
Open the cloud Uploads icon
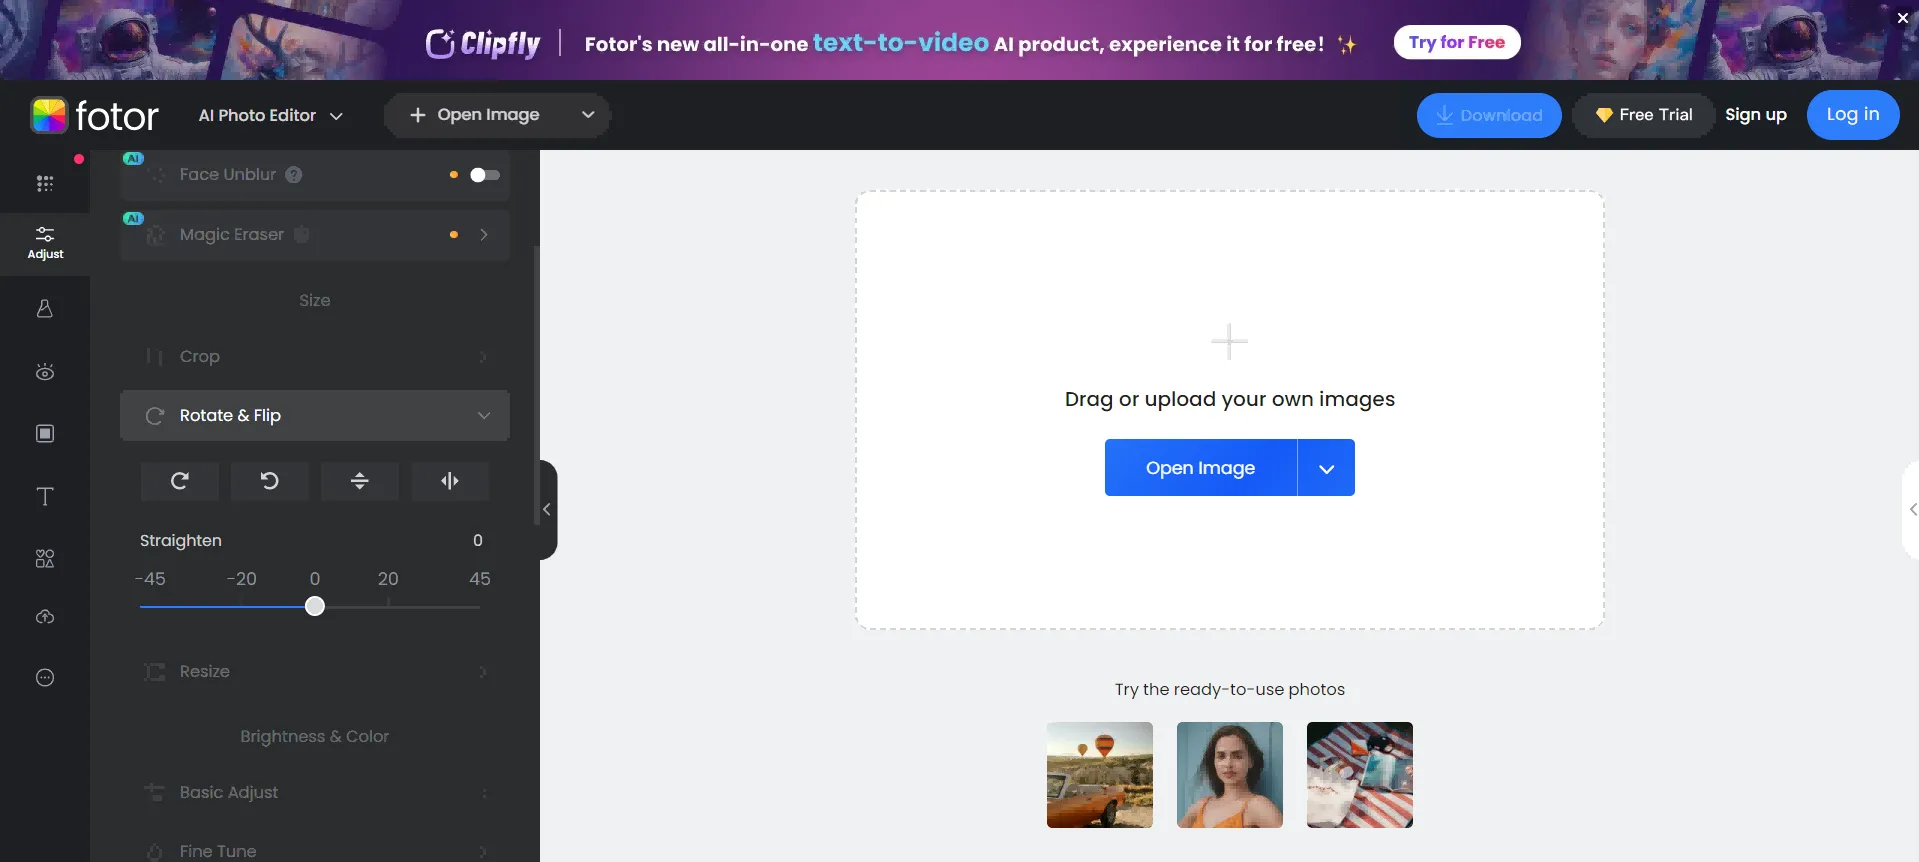(45, 617)
